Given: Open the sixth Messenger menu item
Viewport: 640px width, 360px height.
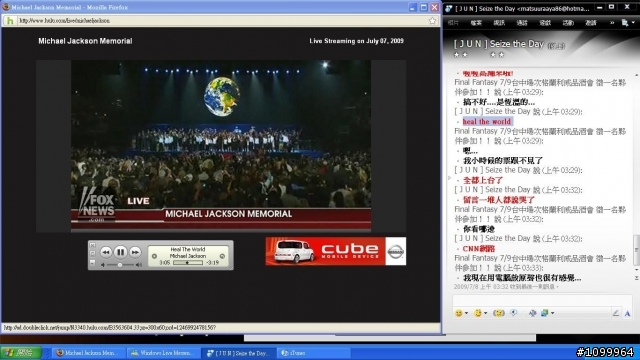Looking at the screenshot, I should point(568,23).
